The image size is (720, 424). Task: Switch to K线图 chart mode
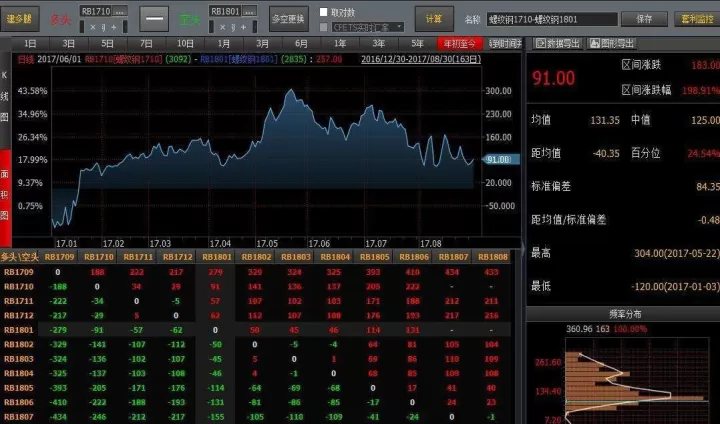tap(5, 96)
